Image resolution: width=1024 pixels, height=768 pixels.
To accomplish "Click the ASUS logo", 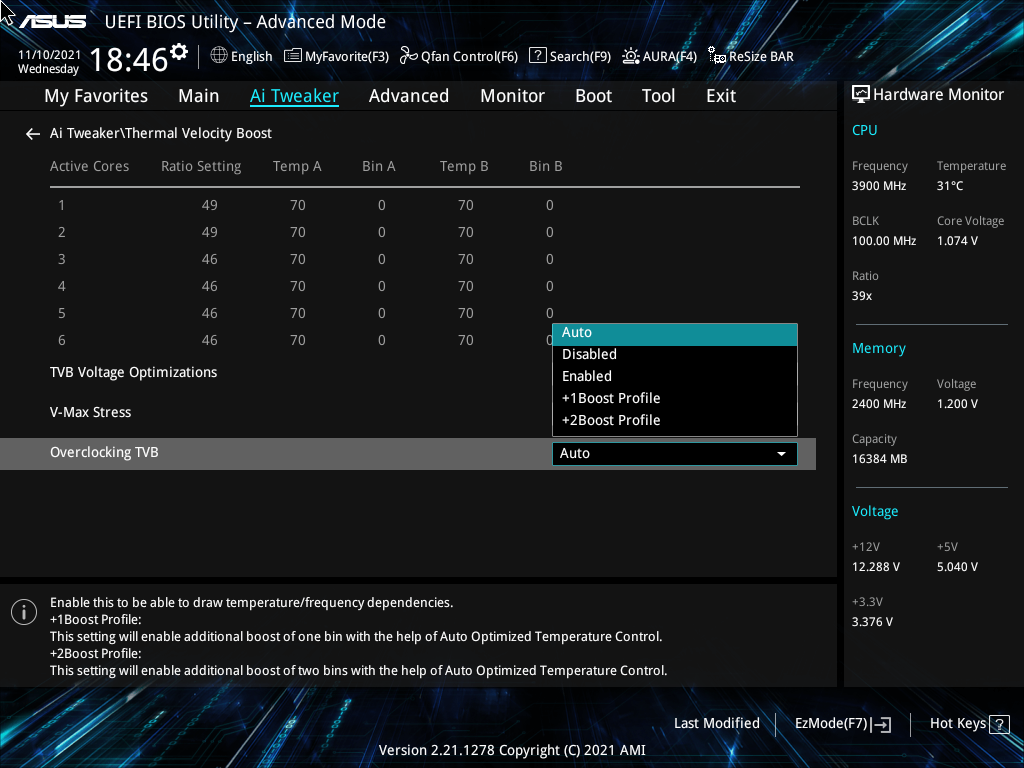I will click(52, 22).
